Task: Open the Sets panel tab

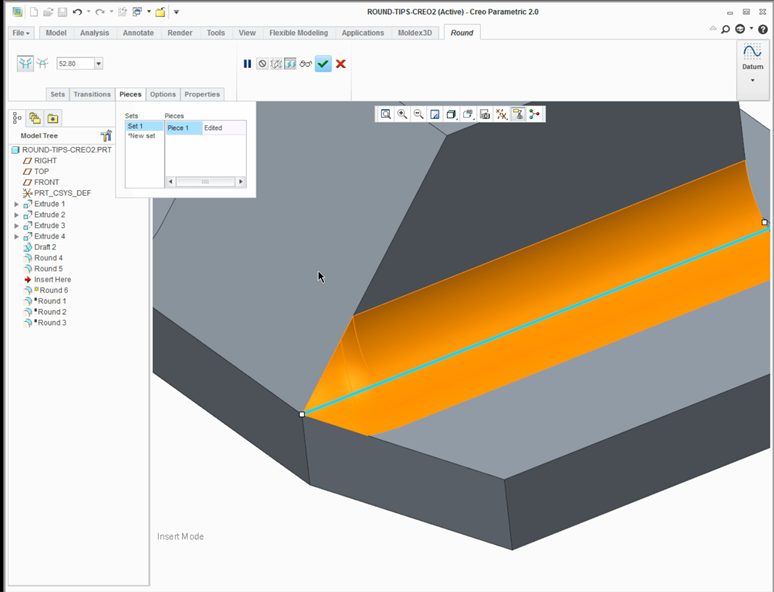Action: 58,94
